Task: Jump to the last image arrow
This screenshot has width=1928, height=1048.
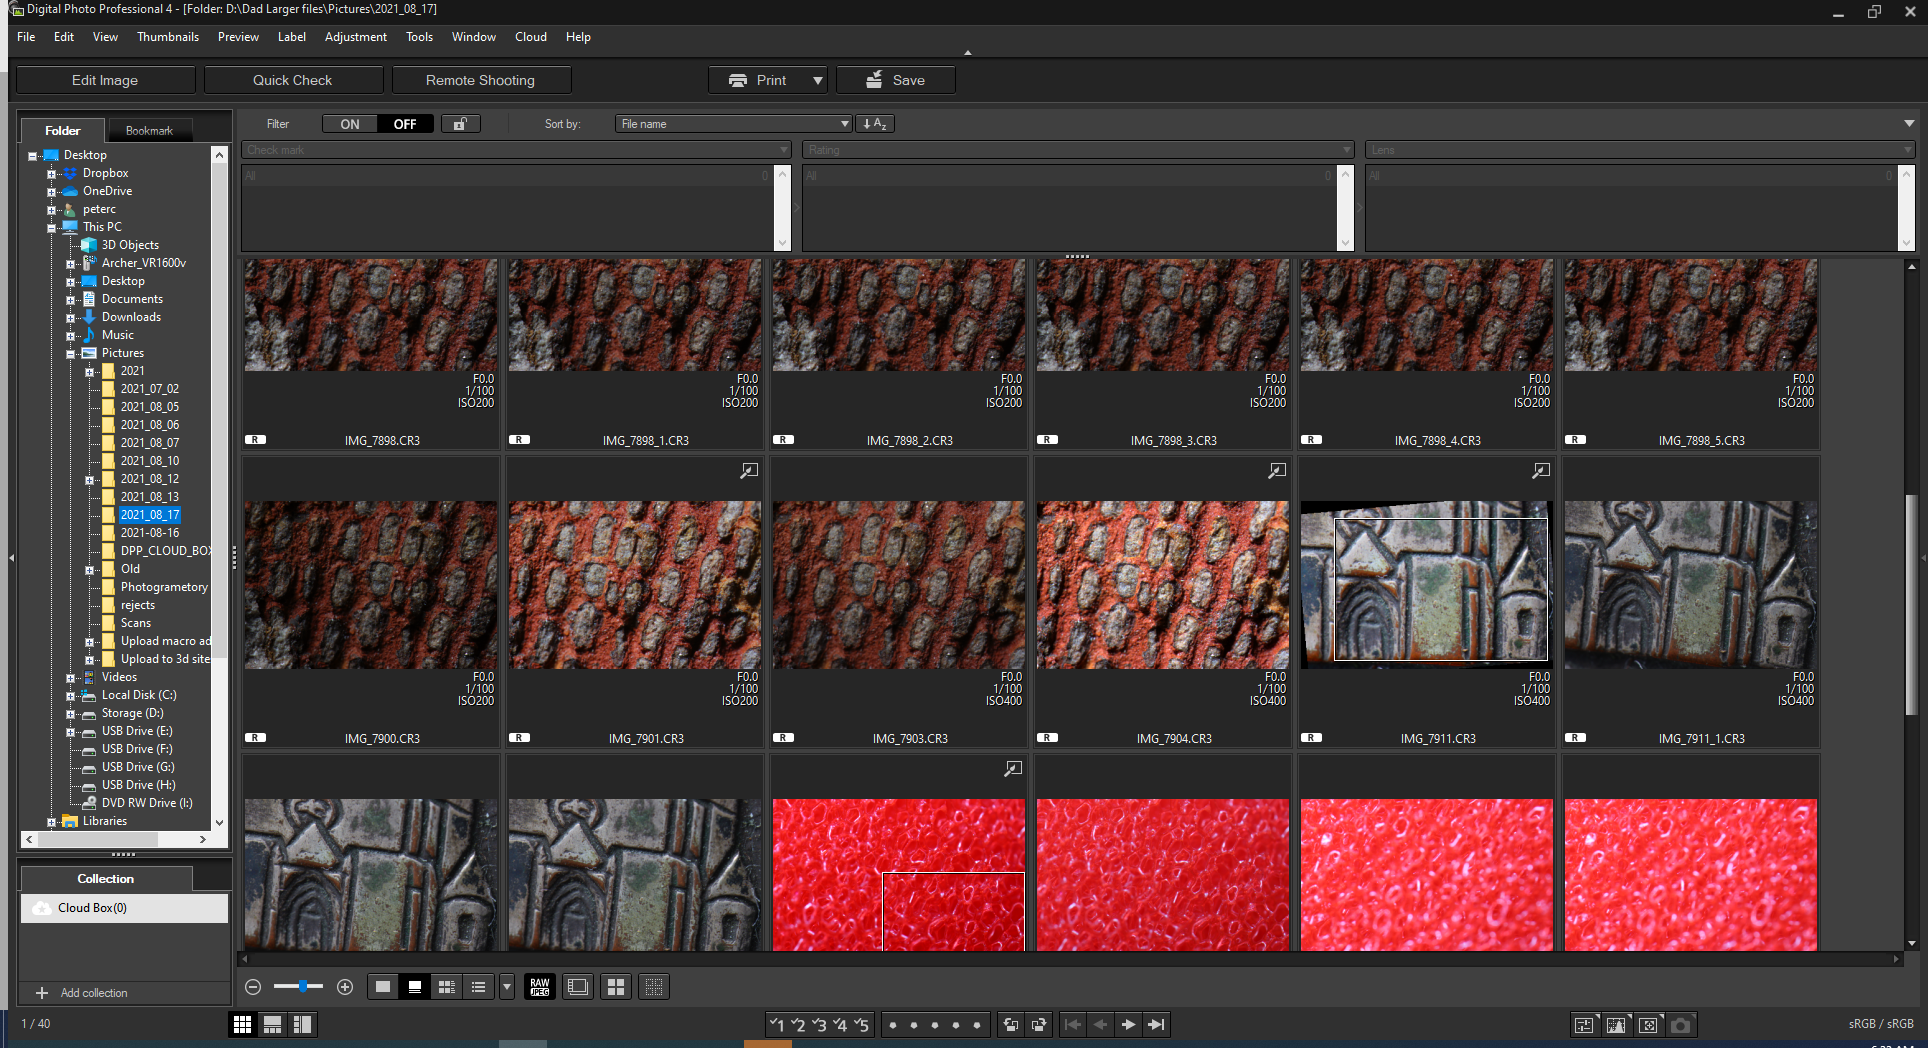Action: click(1156, 1025)
